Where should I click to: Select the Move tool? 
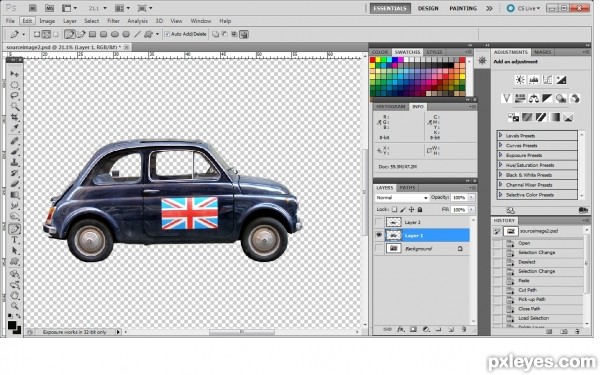click(15, 73)
